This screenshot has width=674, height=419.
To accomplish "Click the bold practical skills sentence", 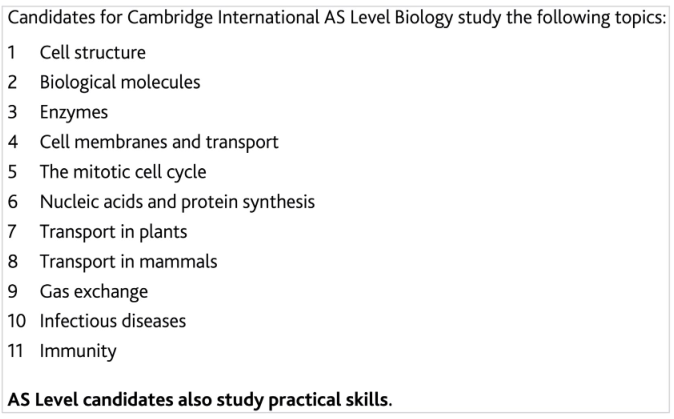I will click(200, 400).
